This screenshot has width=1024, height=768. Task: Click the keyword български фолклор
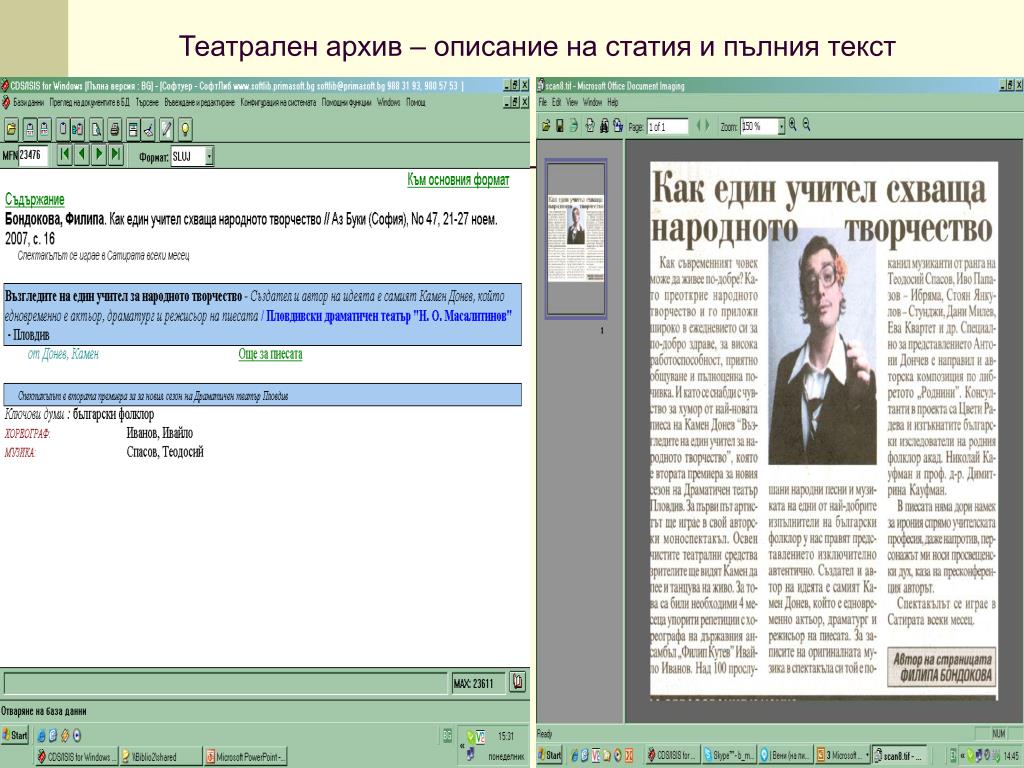click(x=114, y=415)
